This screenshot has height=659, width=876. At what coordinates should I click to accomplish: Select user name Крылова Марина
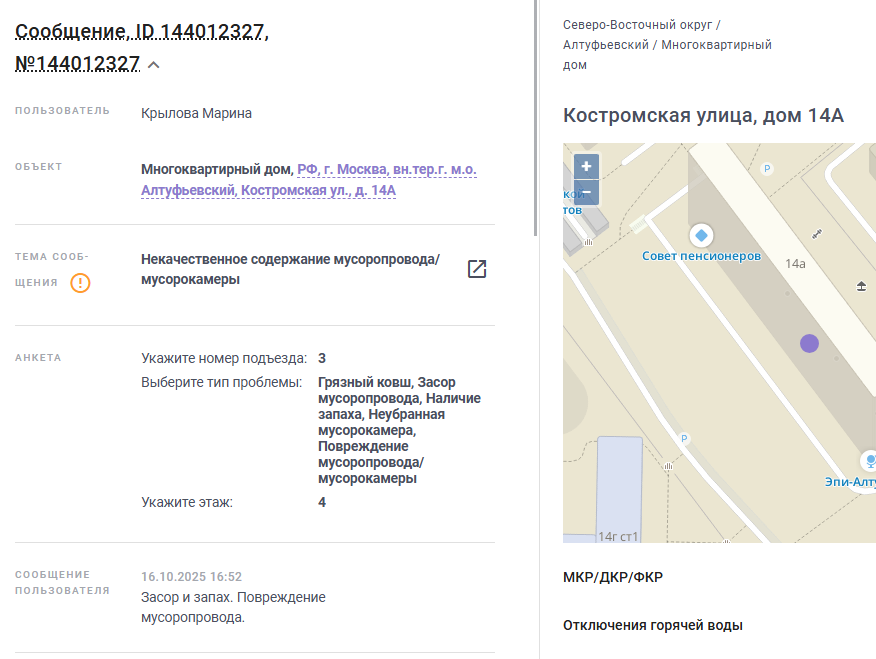tap(196, 113)
